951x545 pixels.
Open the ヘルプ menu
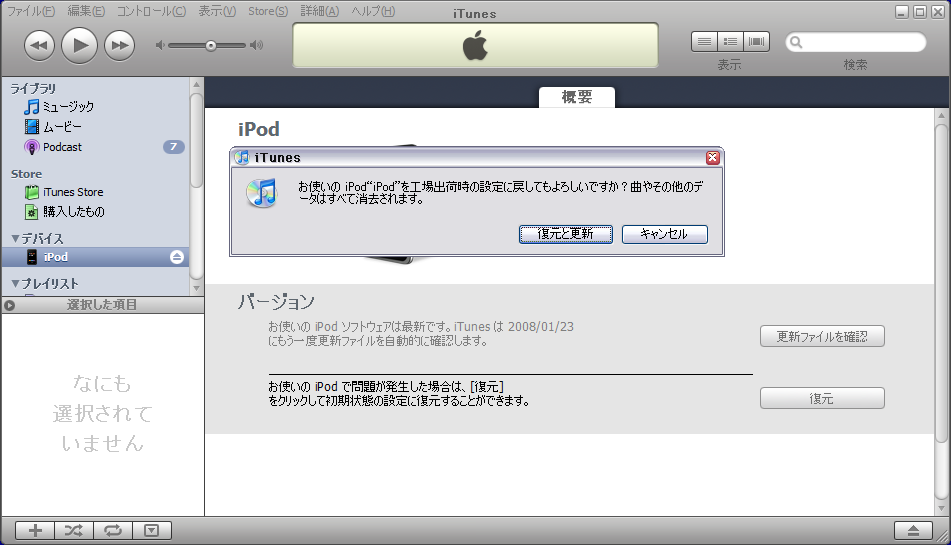tap(373, 11)
